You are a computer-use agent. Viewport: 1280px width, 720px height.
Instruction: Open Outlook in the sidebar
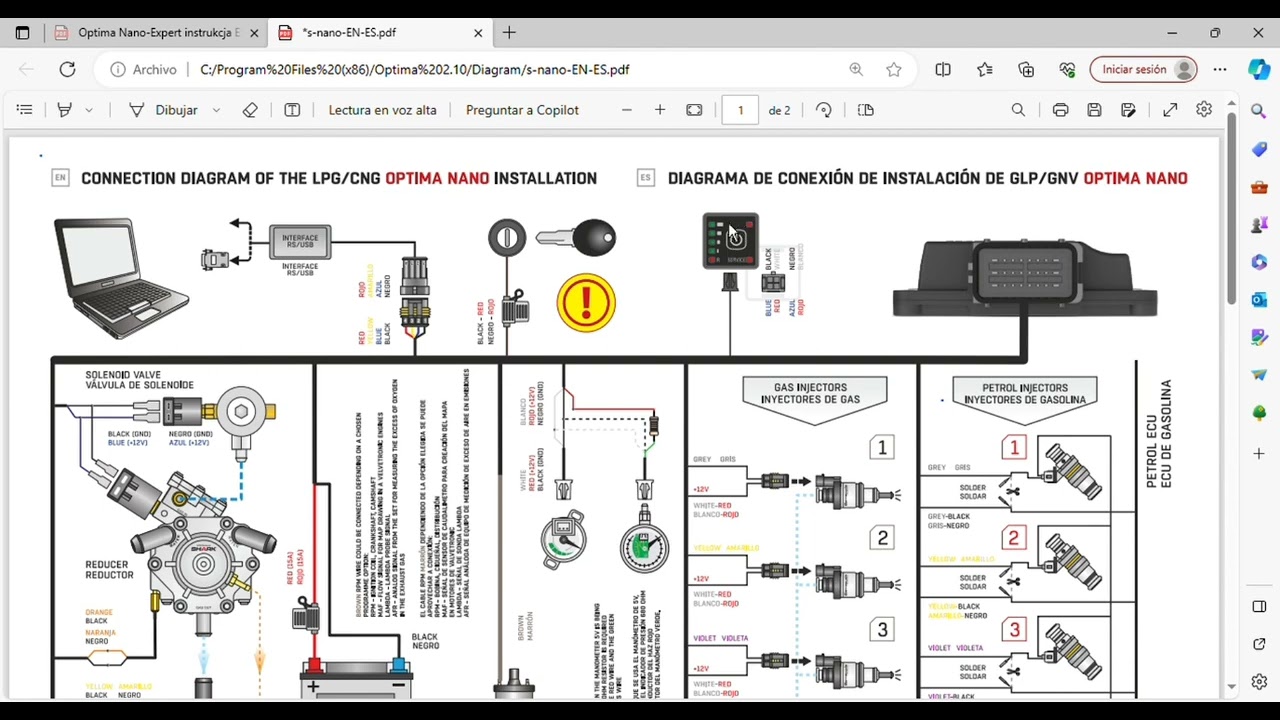[1259, 299]
